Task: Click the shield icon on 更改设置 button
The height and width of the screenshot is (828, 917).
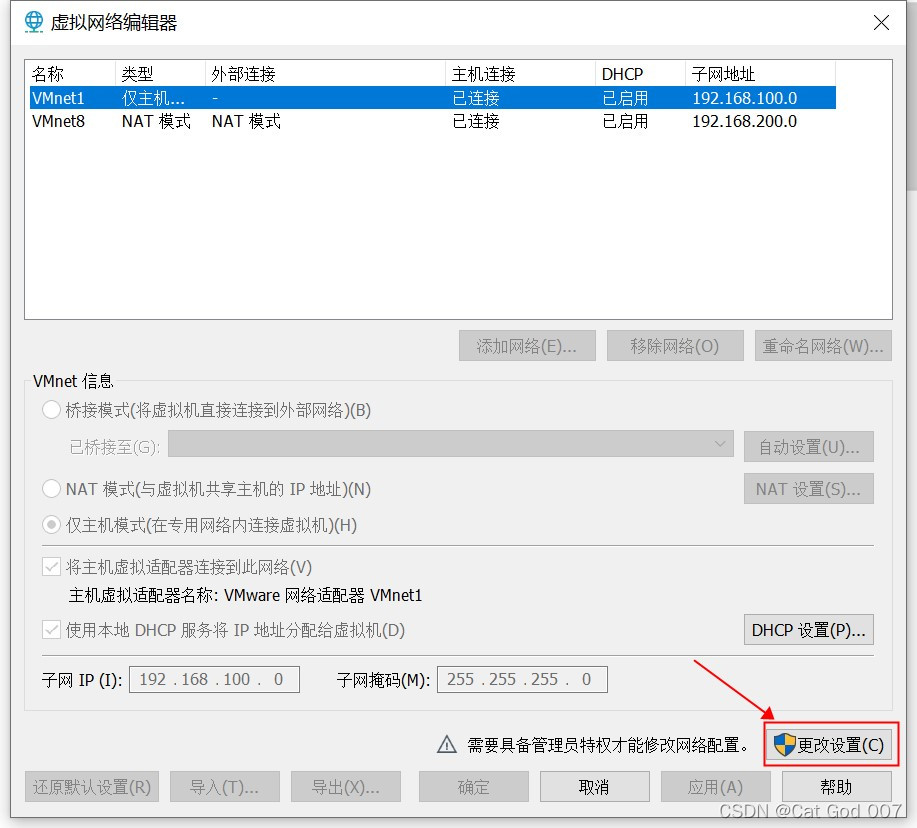Action: (x=784, y=745)
